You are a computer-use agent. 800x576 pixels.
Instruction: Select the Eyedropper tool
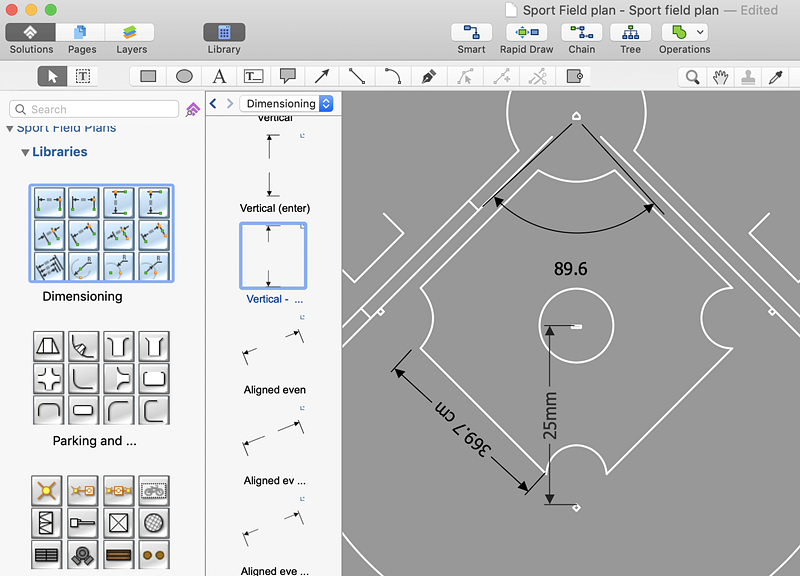pos(774,77)
